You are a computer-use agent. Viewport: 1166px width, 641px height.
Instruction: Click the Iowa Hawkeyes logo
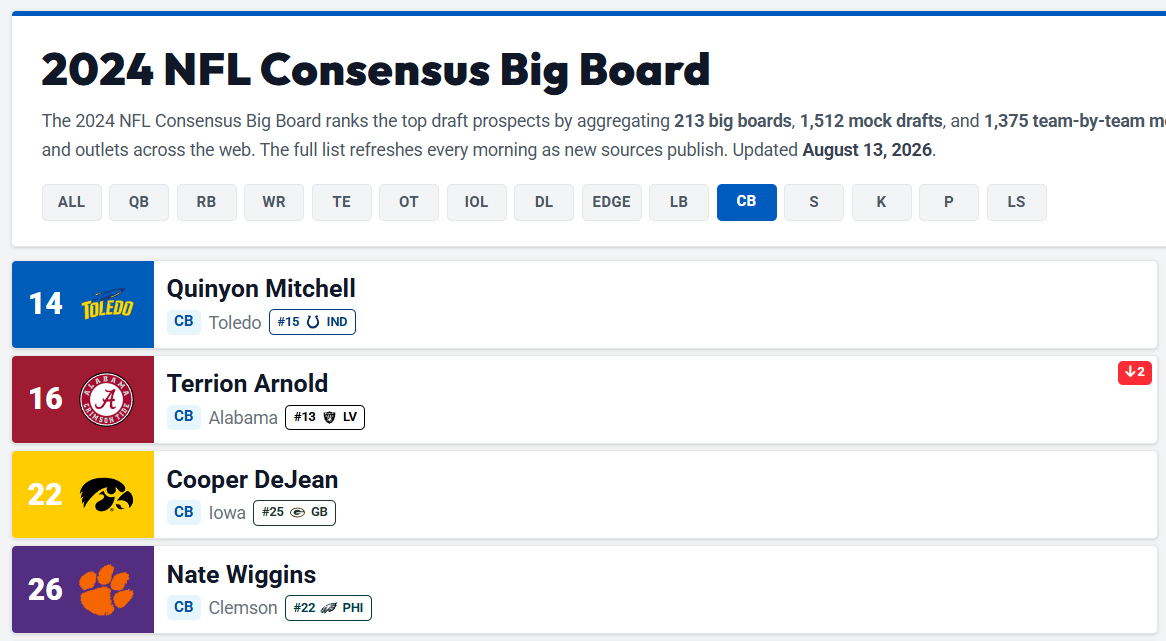[107, 495]
